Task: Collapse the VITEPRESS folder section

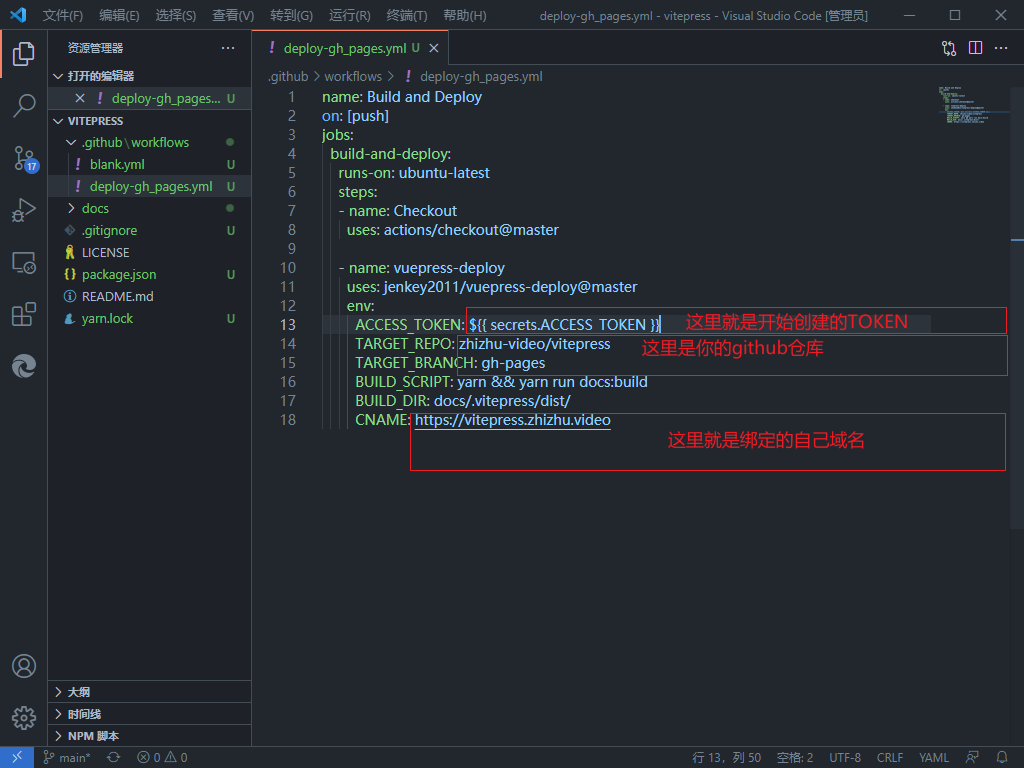Action: point(150,121)
